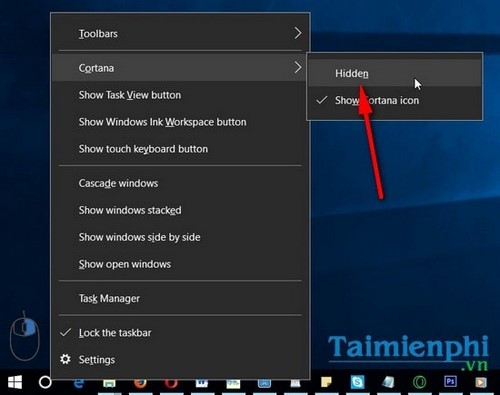The width and height of the screenshot is (500, 395).
Task: Open the Windows Start button
Action: pyautogui.click(x=15, y=382)
